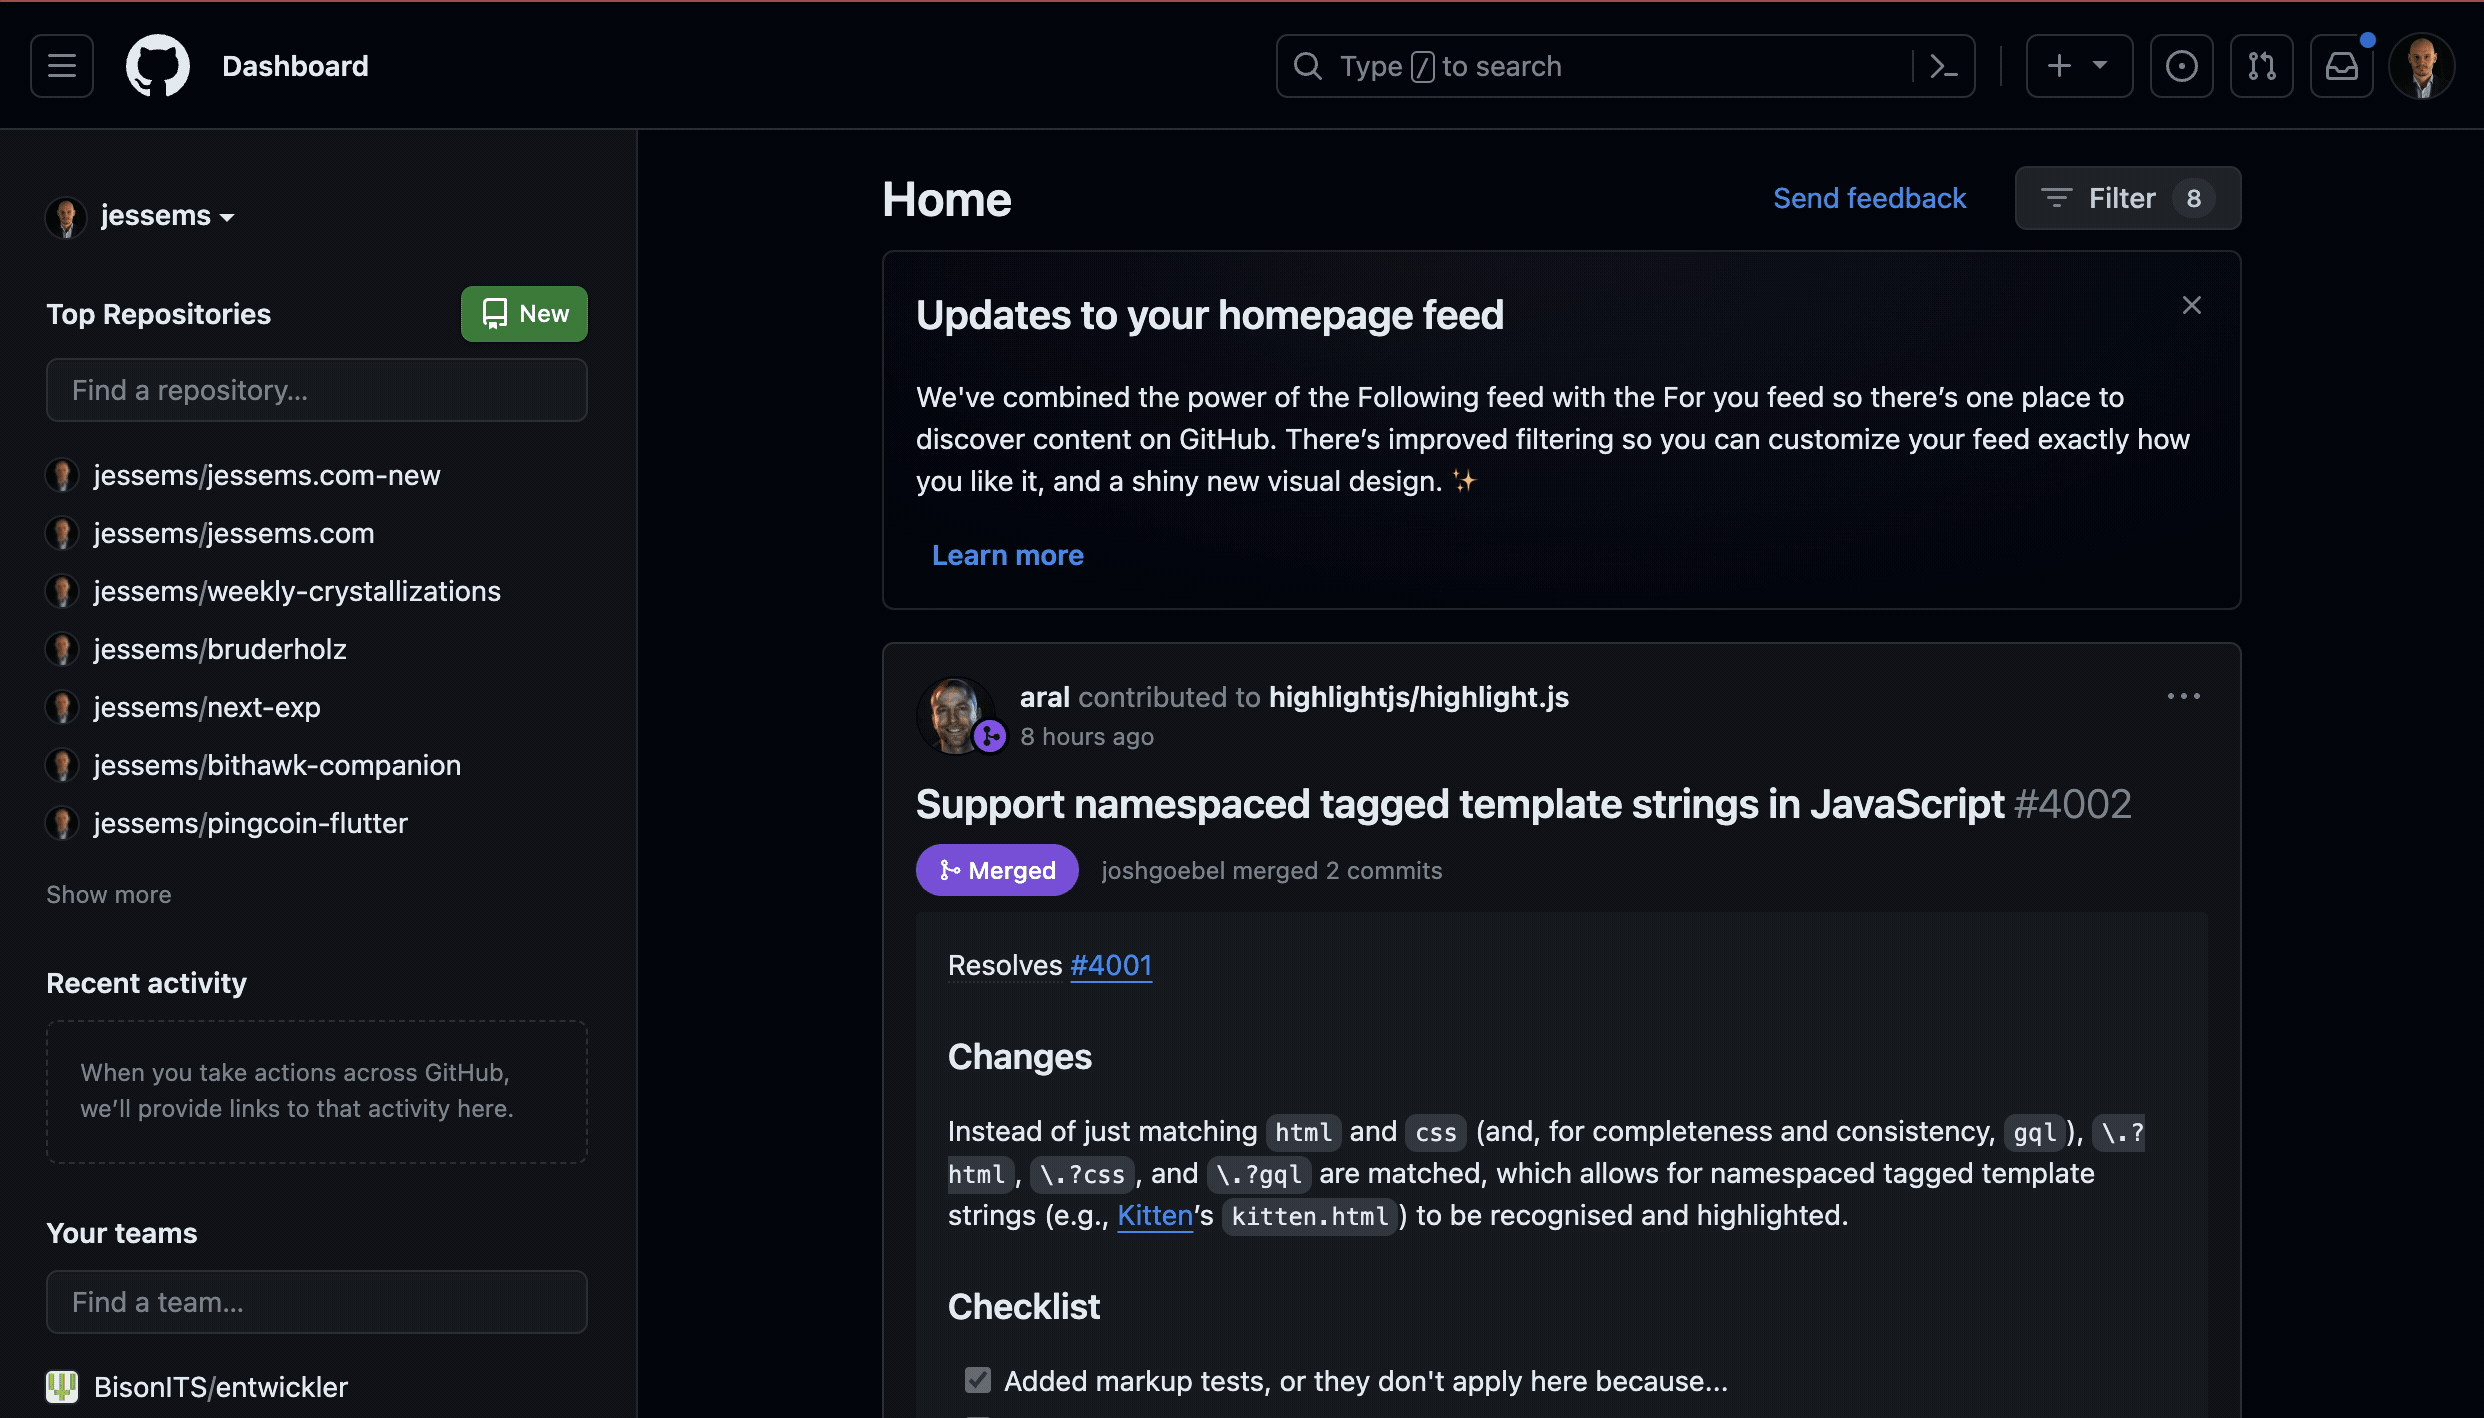The image size is (2484, 1418).
Task: Click the profile avatar in header
Action: coord(2421,66)
